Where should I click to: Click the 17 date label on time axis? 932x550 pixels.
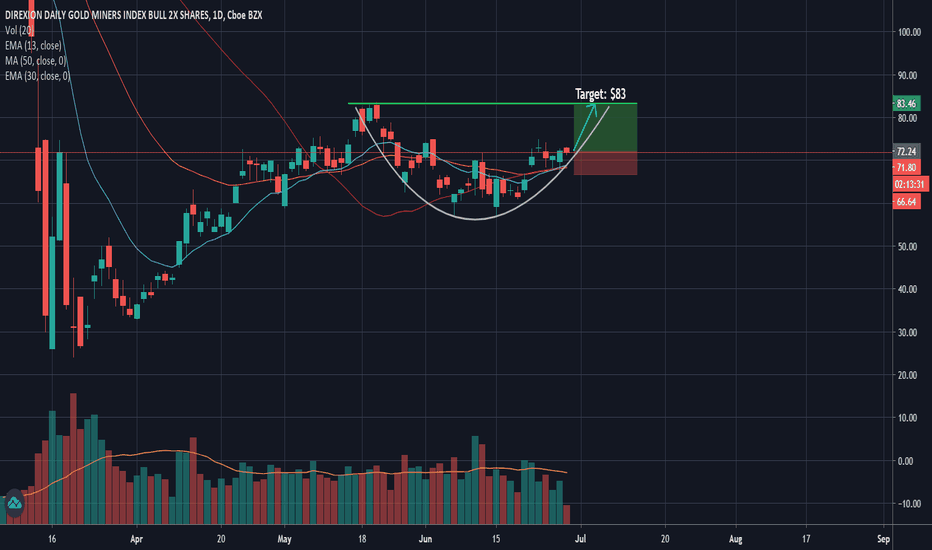[806, 539]
